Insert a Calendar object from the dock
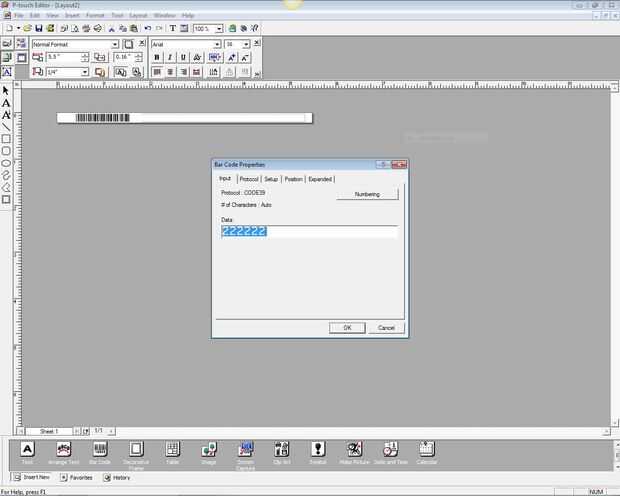This screenshot has height=496, width=620. (427, 450)
